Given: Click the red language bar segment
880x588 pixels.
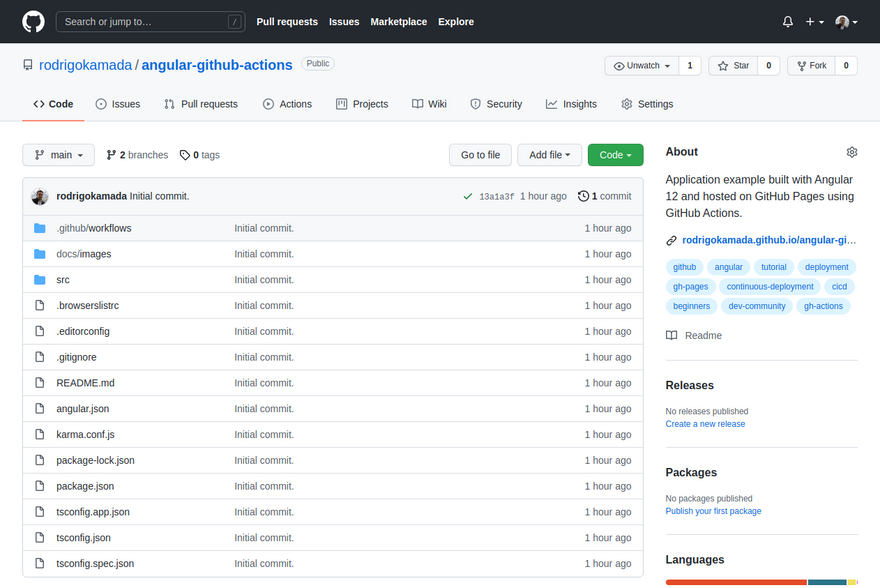Looking at the screenshot, I should (x=736, y=582).
